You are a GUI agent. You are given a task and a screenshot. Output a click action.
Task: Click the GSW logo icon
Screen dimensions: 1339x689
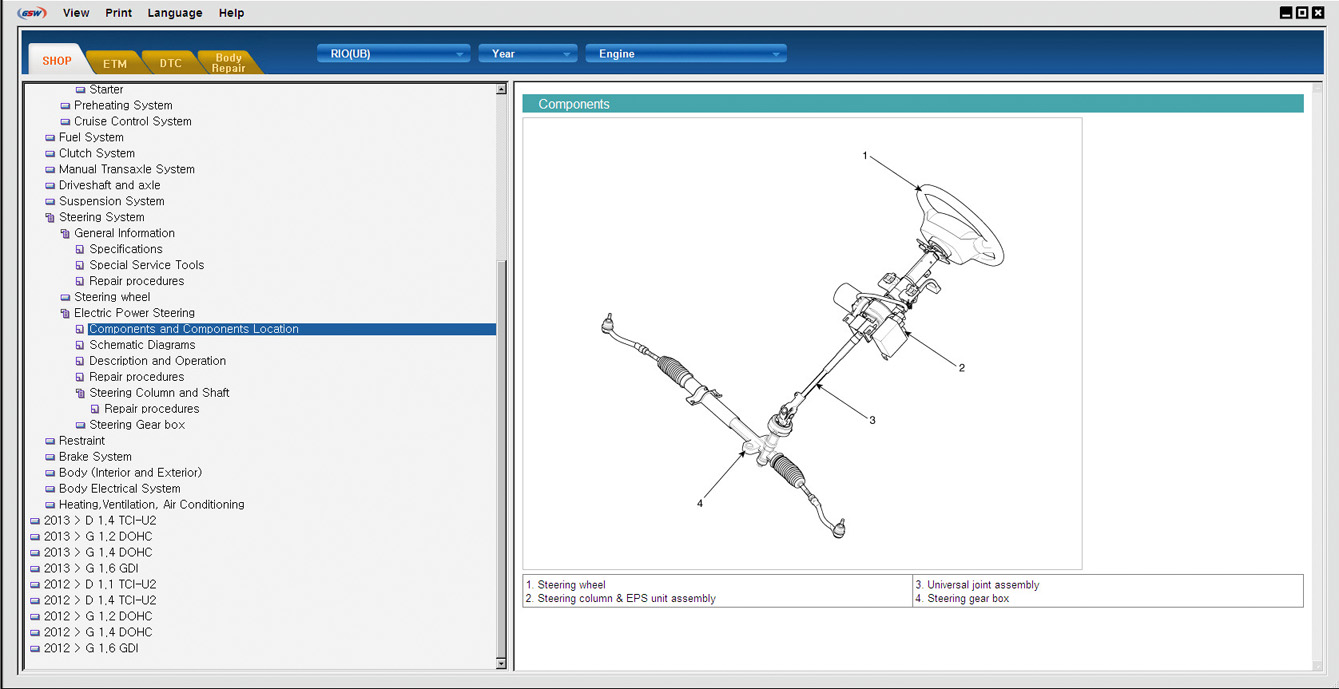[x=32, y=13]
